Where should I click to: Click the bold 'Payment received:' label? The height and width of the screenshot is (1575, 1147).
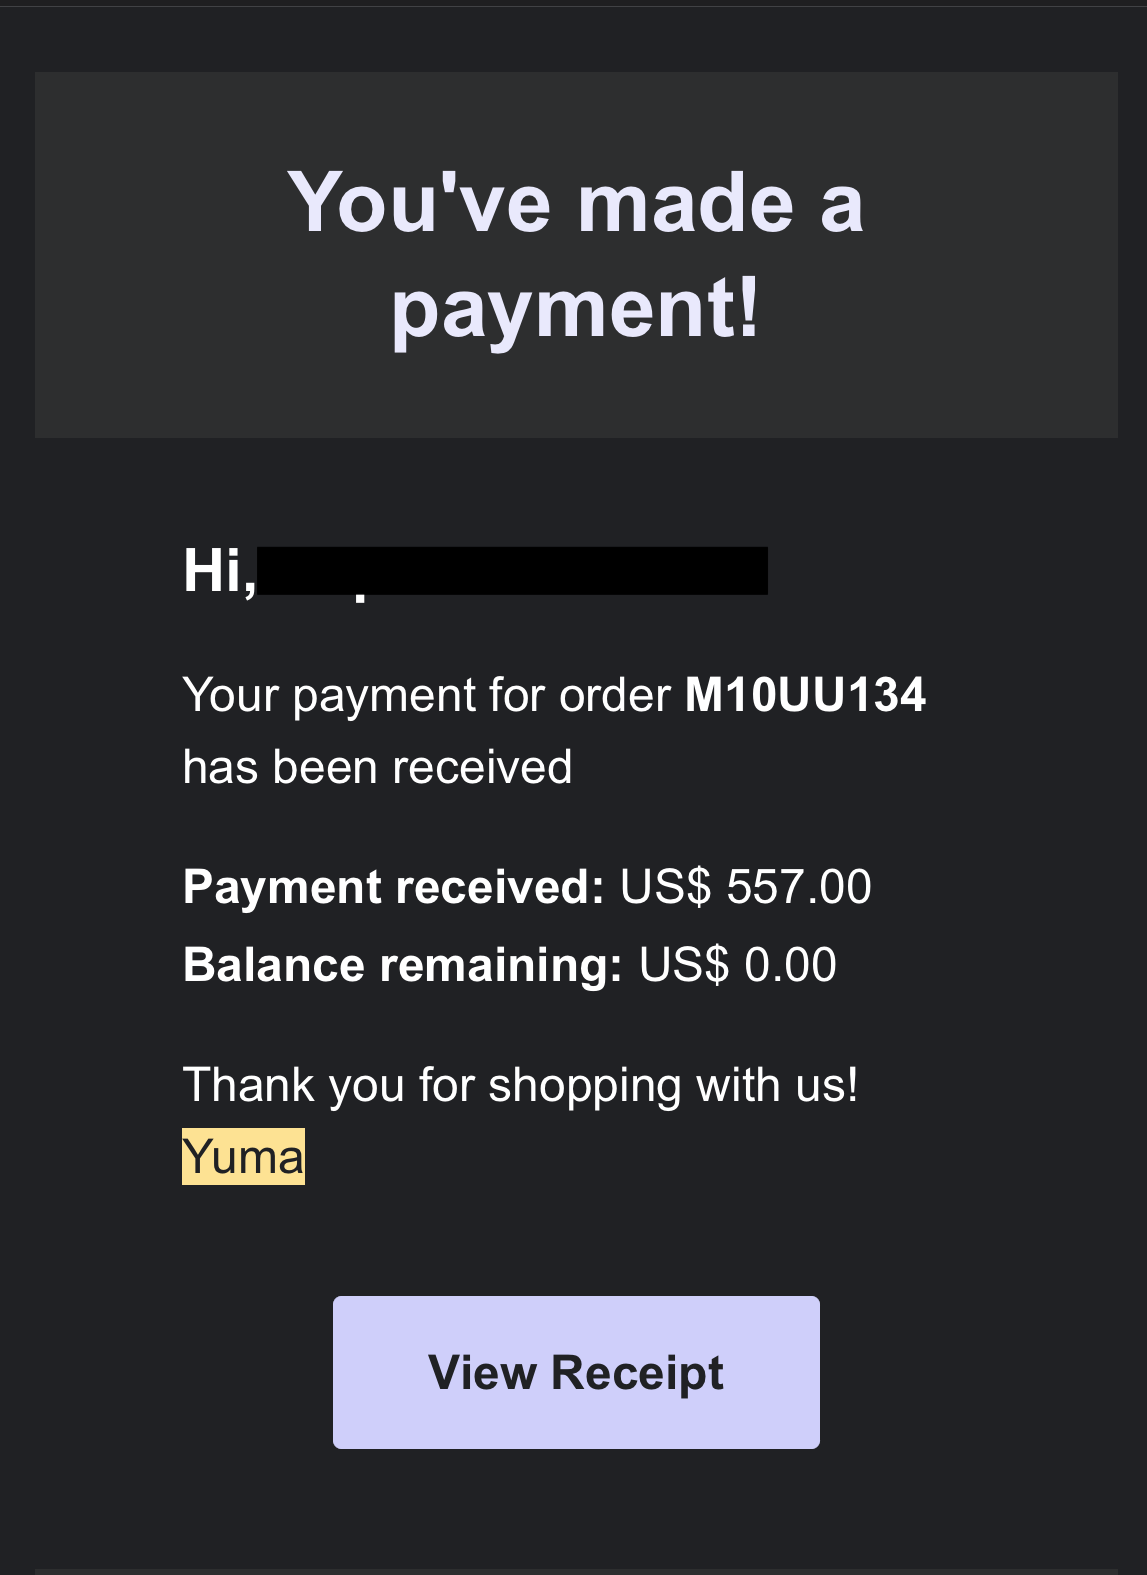click(x=393, y=886)
